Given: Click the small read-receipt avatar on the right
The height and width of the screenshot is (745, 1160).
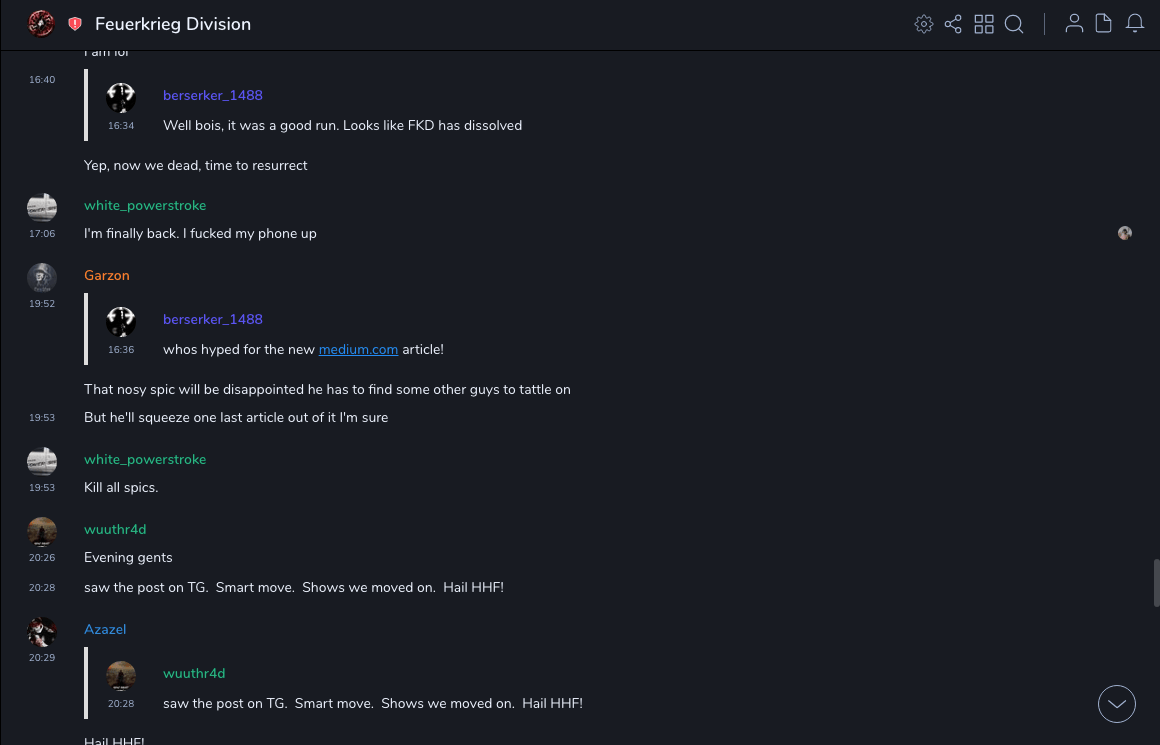Looking at the screenshot, I should (1125, 233).
